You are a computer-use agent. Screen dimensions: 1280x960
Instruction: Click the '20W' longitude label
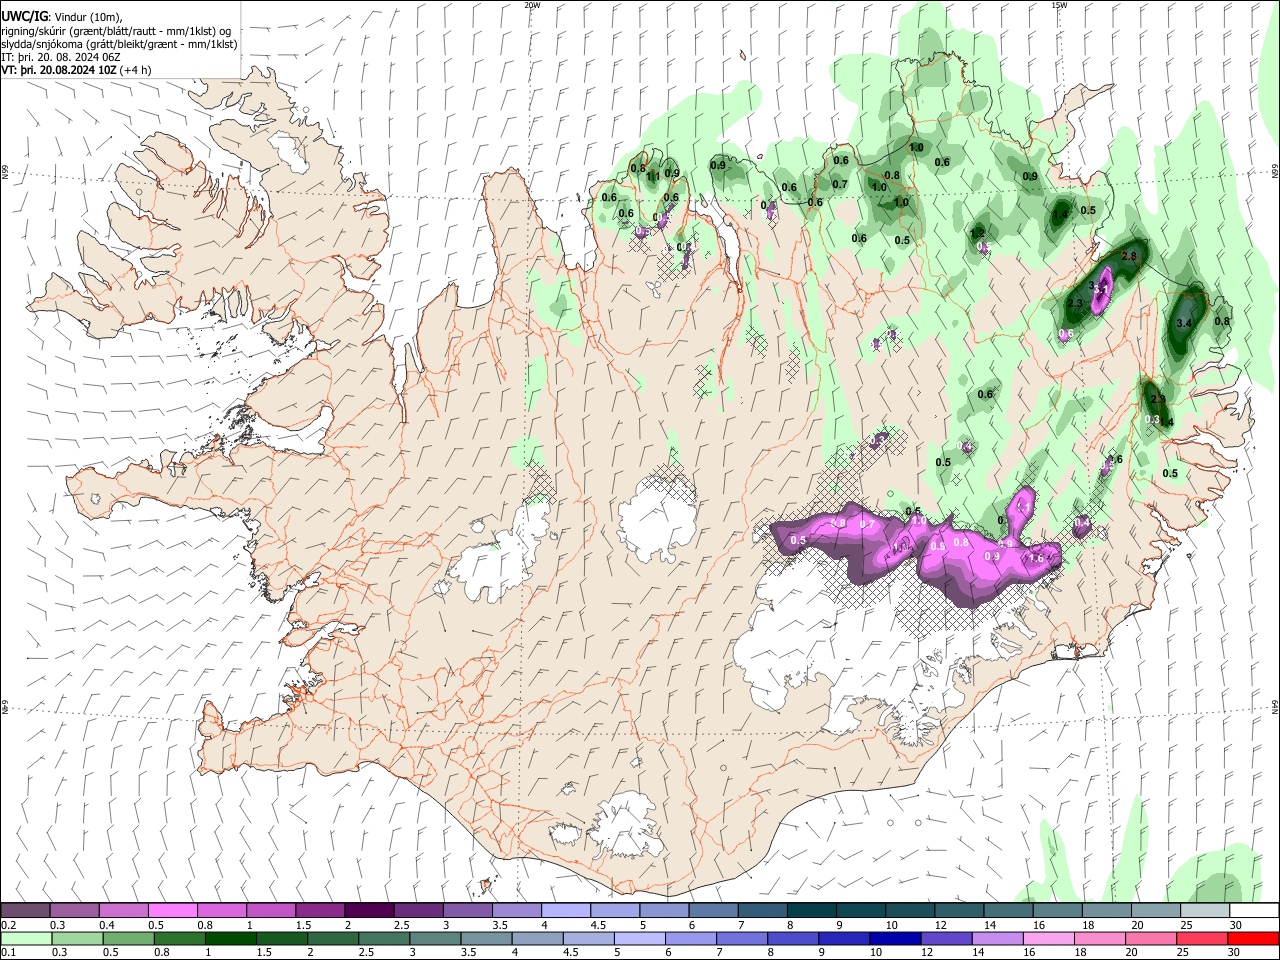532,5
